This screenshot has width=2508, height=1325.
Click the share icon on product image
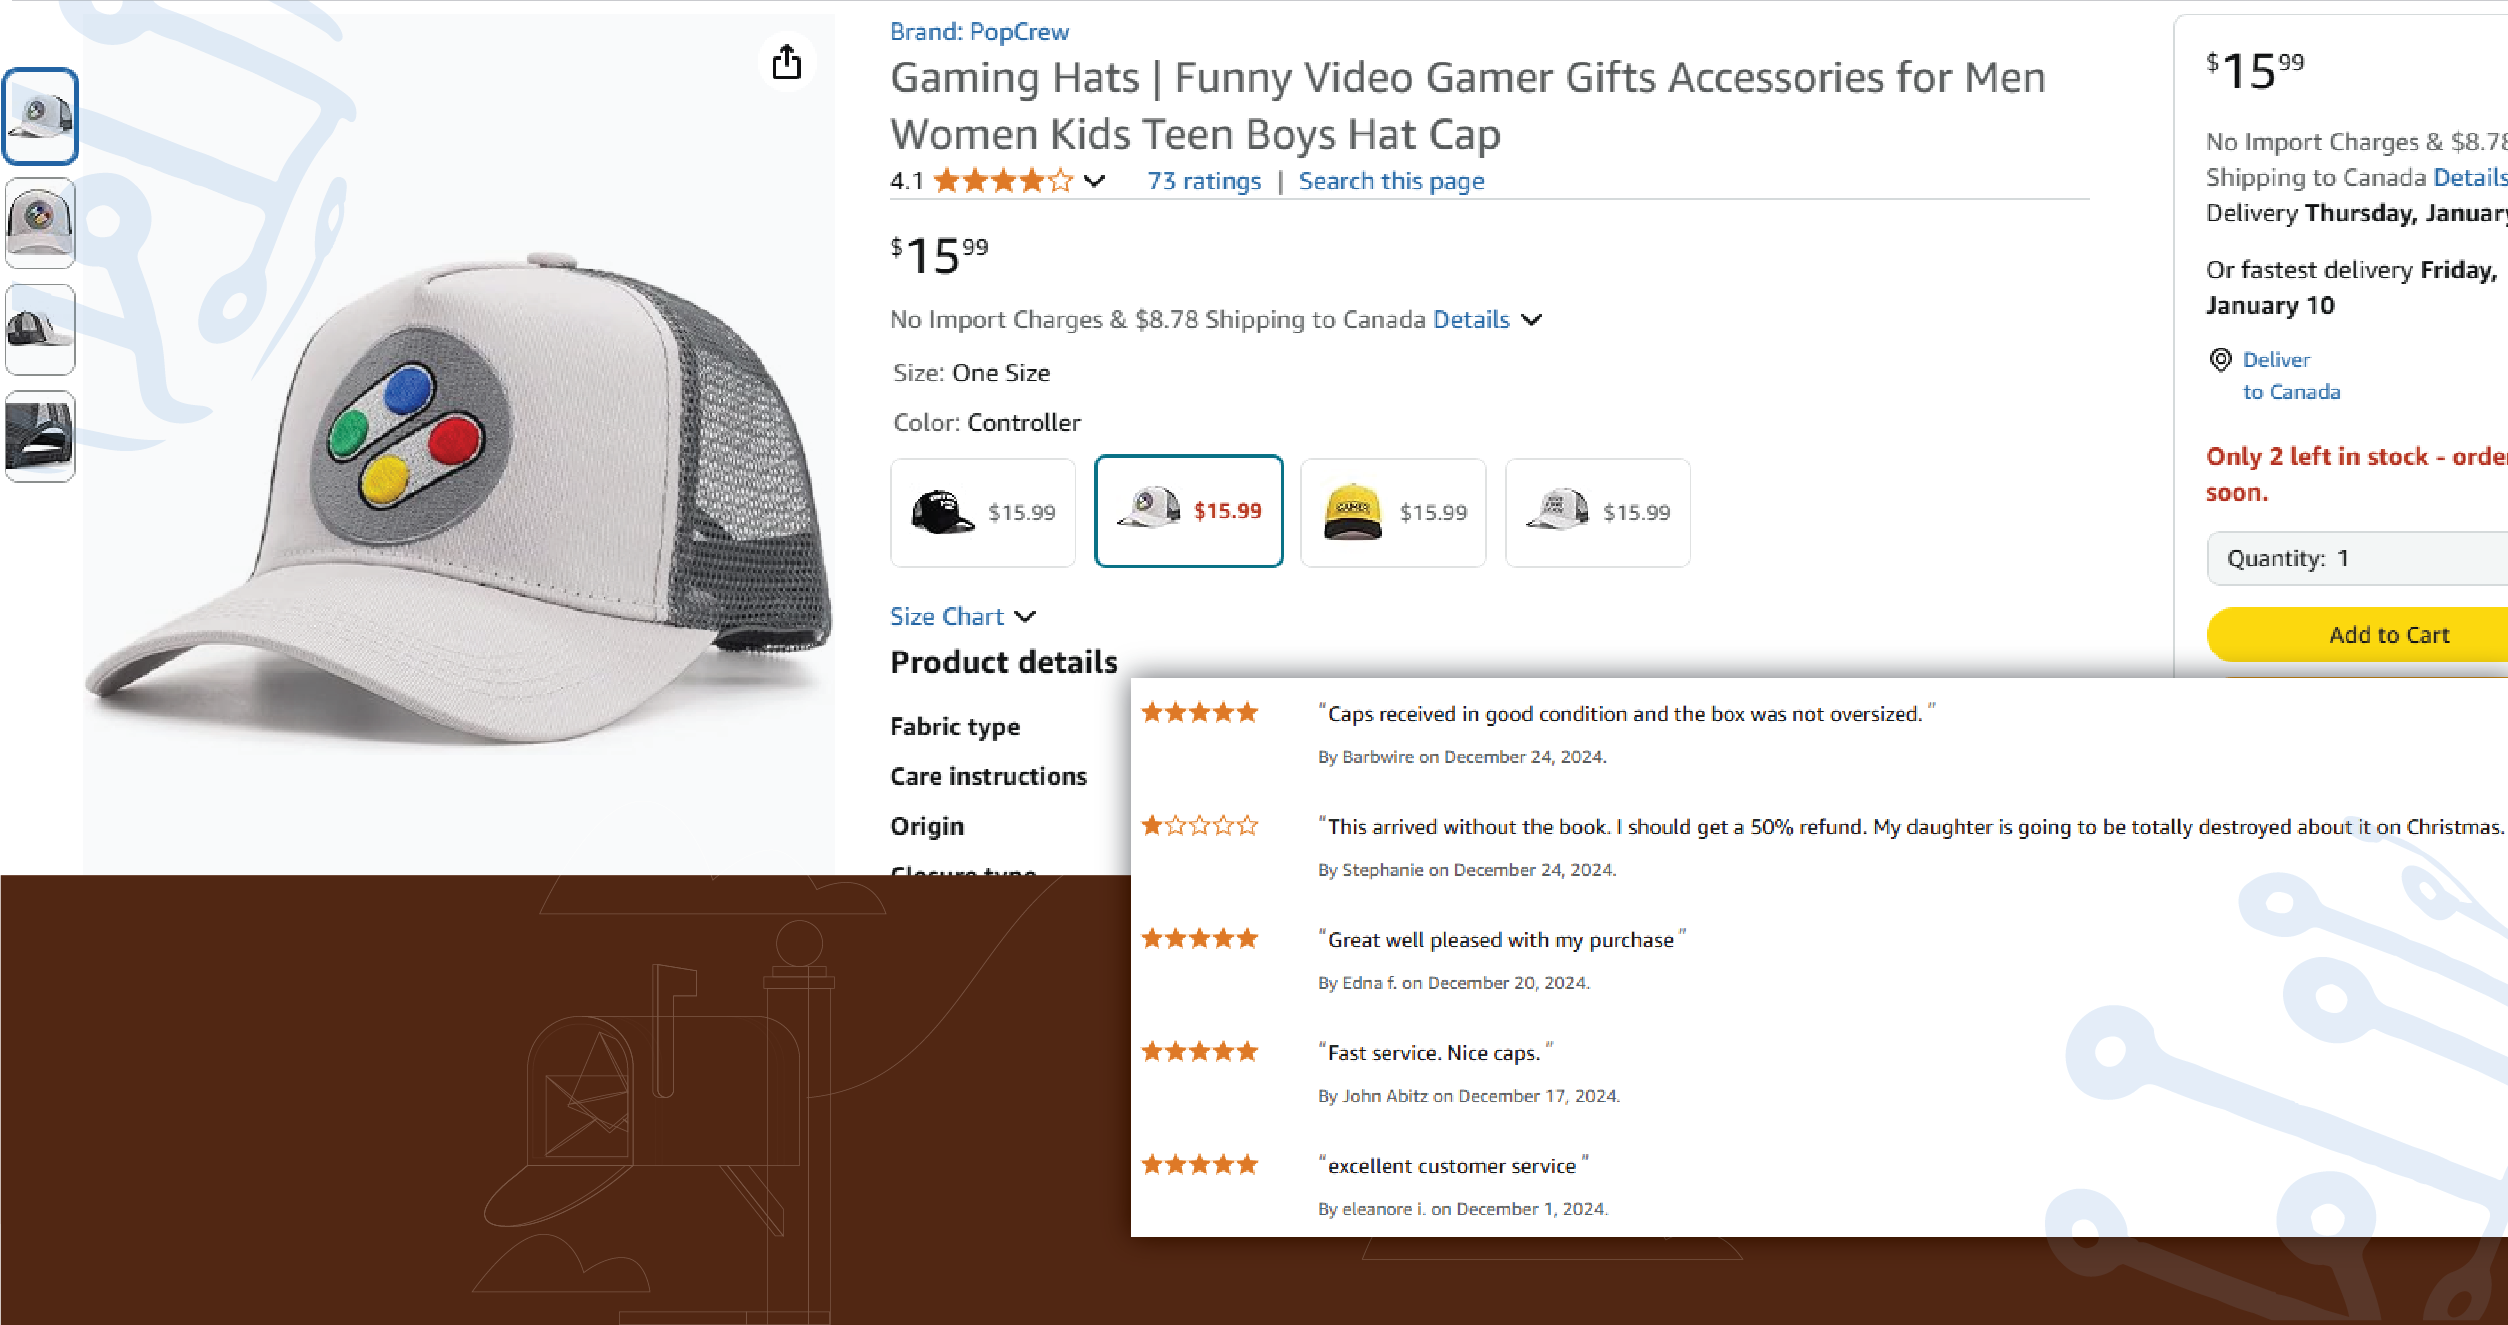point(787,62)
